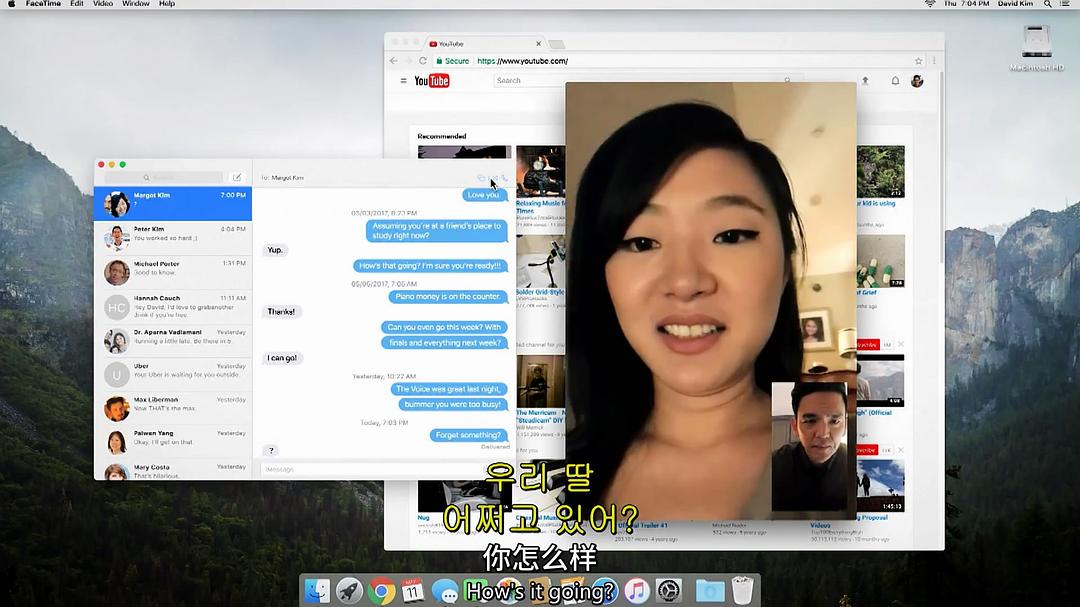Open the Chrome three-dot menu
Viewport: 1080px width, 607px height.
(x=934, y=61)
